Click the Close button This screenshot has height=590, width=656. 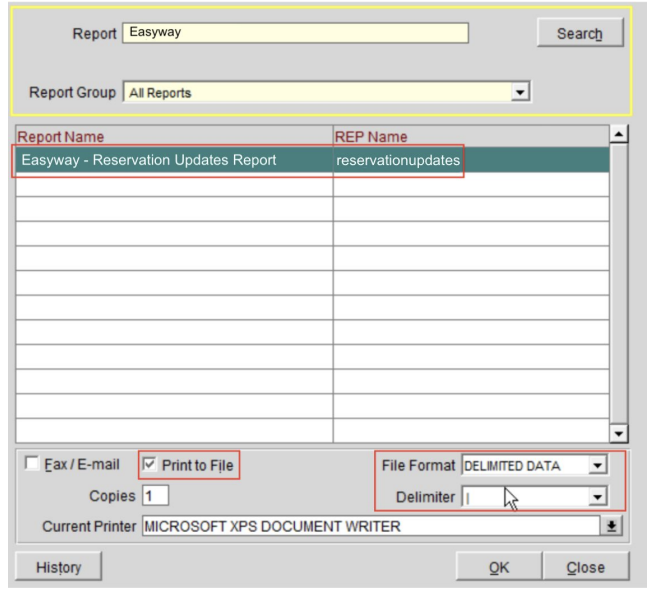coord(586,567)
